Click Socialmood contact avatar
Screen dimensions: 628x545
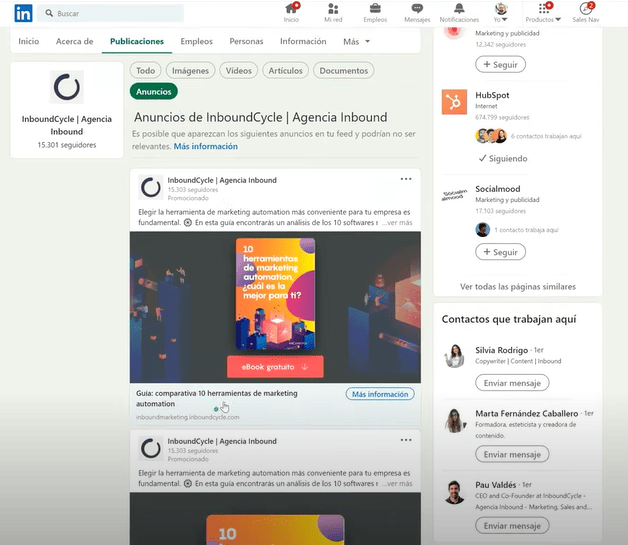tap(483, 230)
